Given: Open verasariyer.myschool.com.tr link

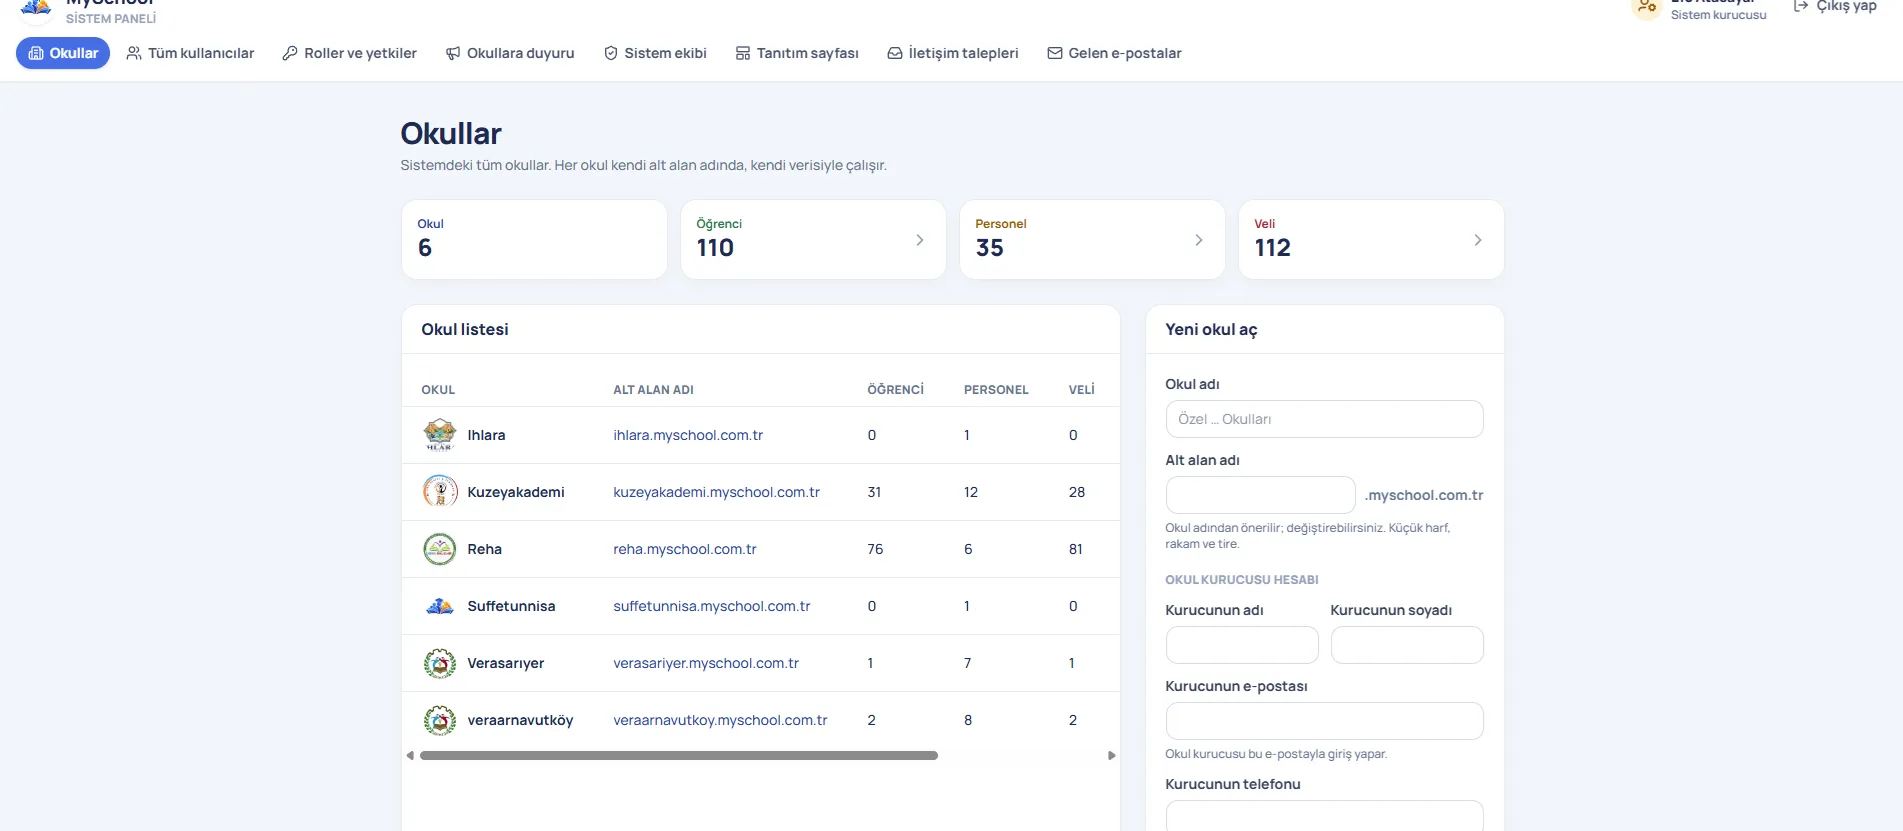Looking at the screenshot, I should coord(706,663).
